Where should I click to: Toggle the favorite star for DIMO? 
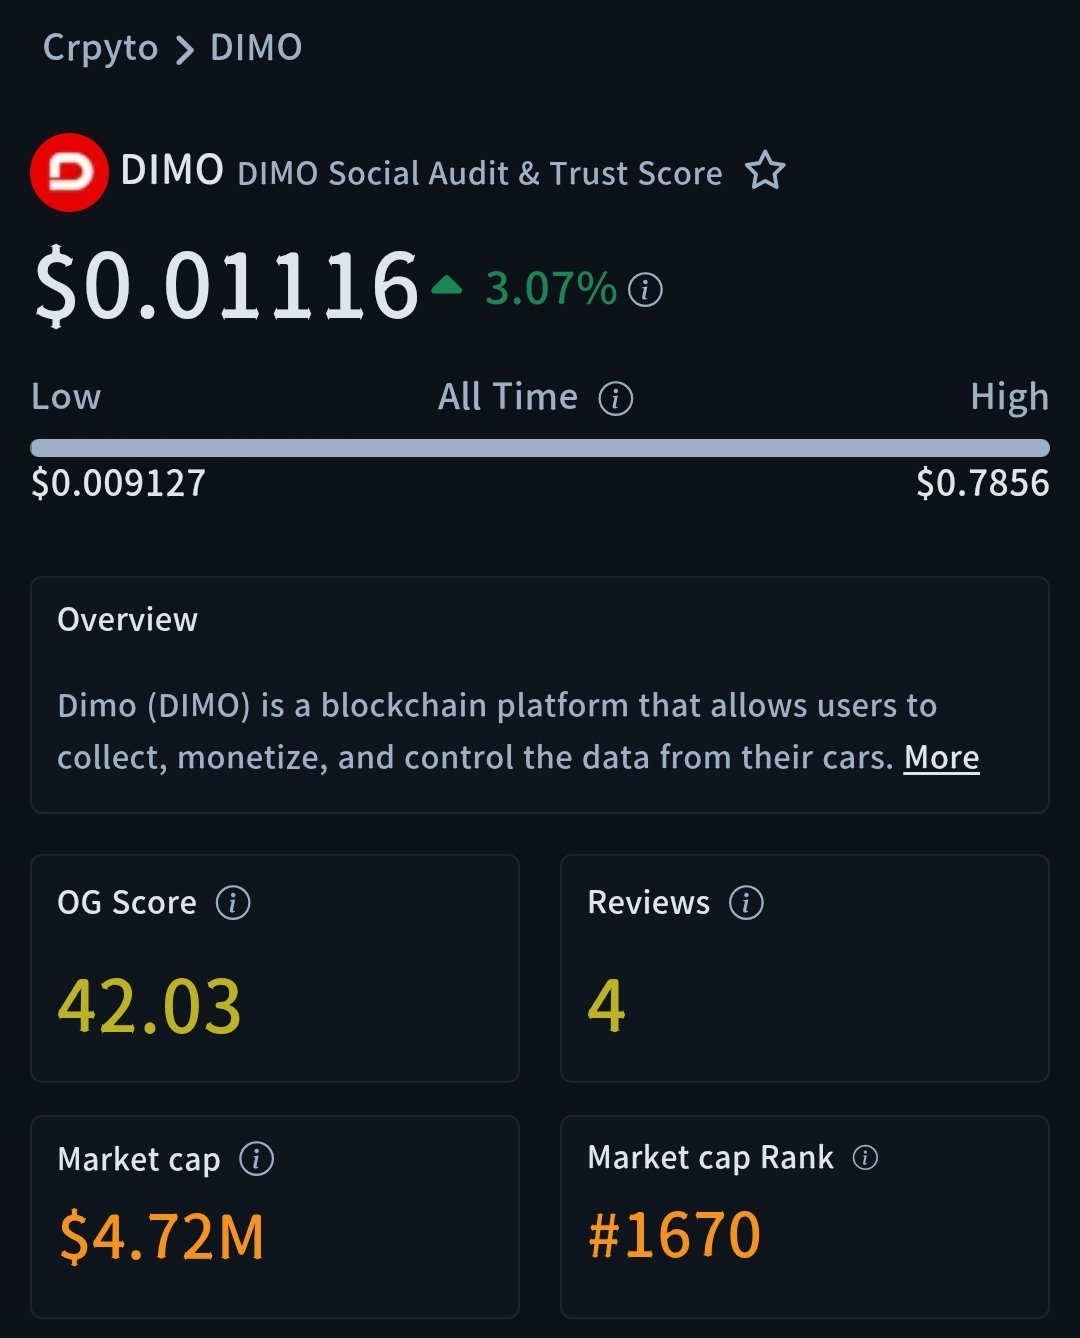765,171
